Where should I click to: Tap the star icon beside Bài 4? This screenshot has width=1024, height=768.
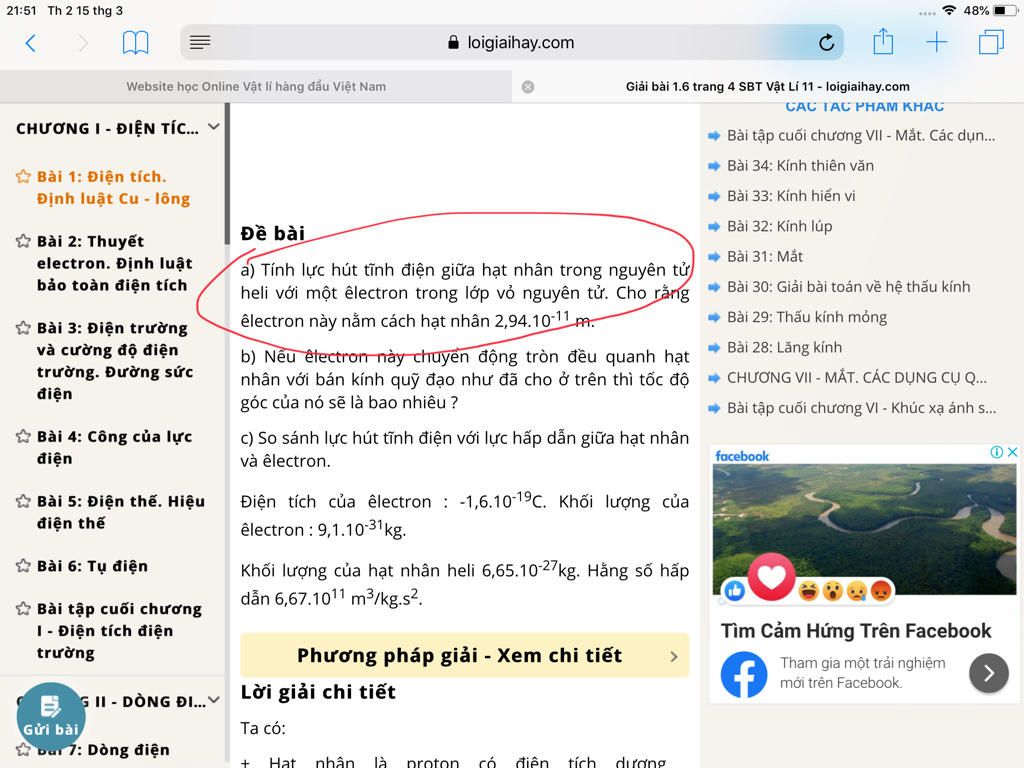[x=23, y=436]
